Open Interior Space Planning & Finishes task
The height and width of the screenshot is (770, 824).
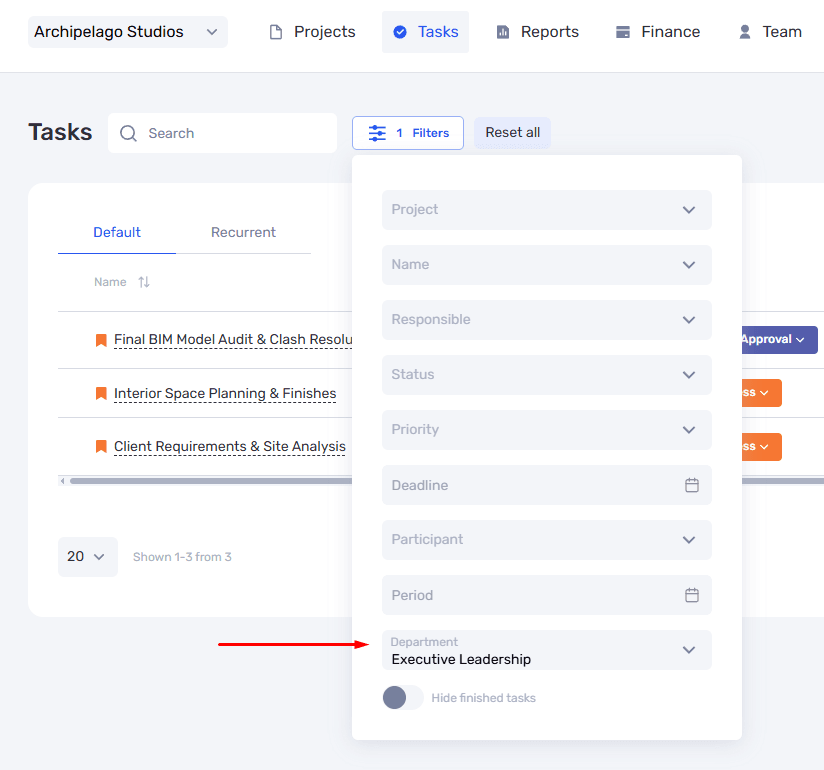(x=225, y=394)
